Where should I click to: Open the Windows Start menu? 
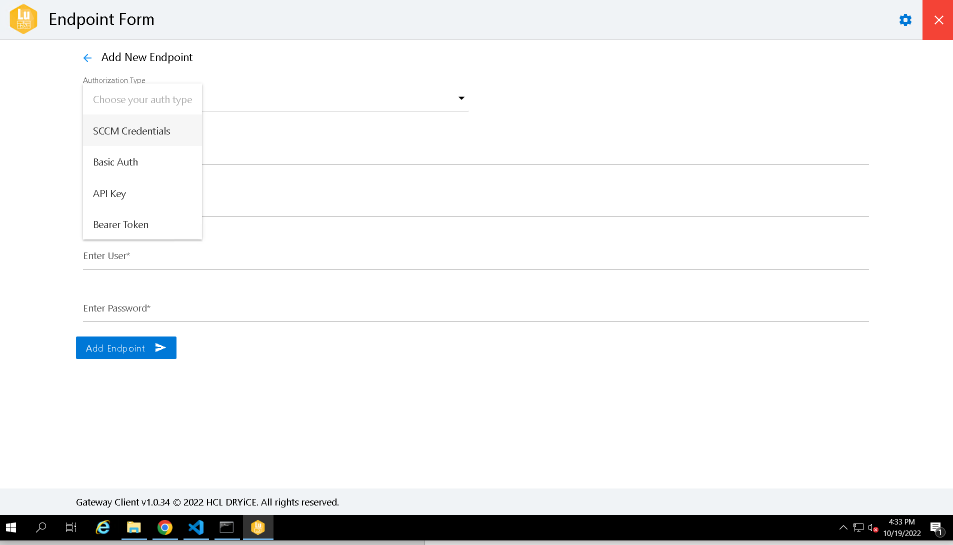click(x=11, y=527)
